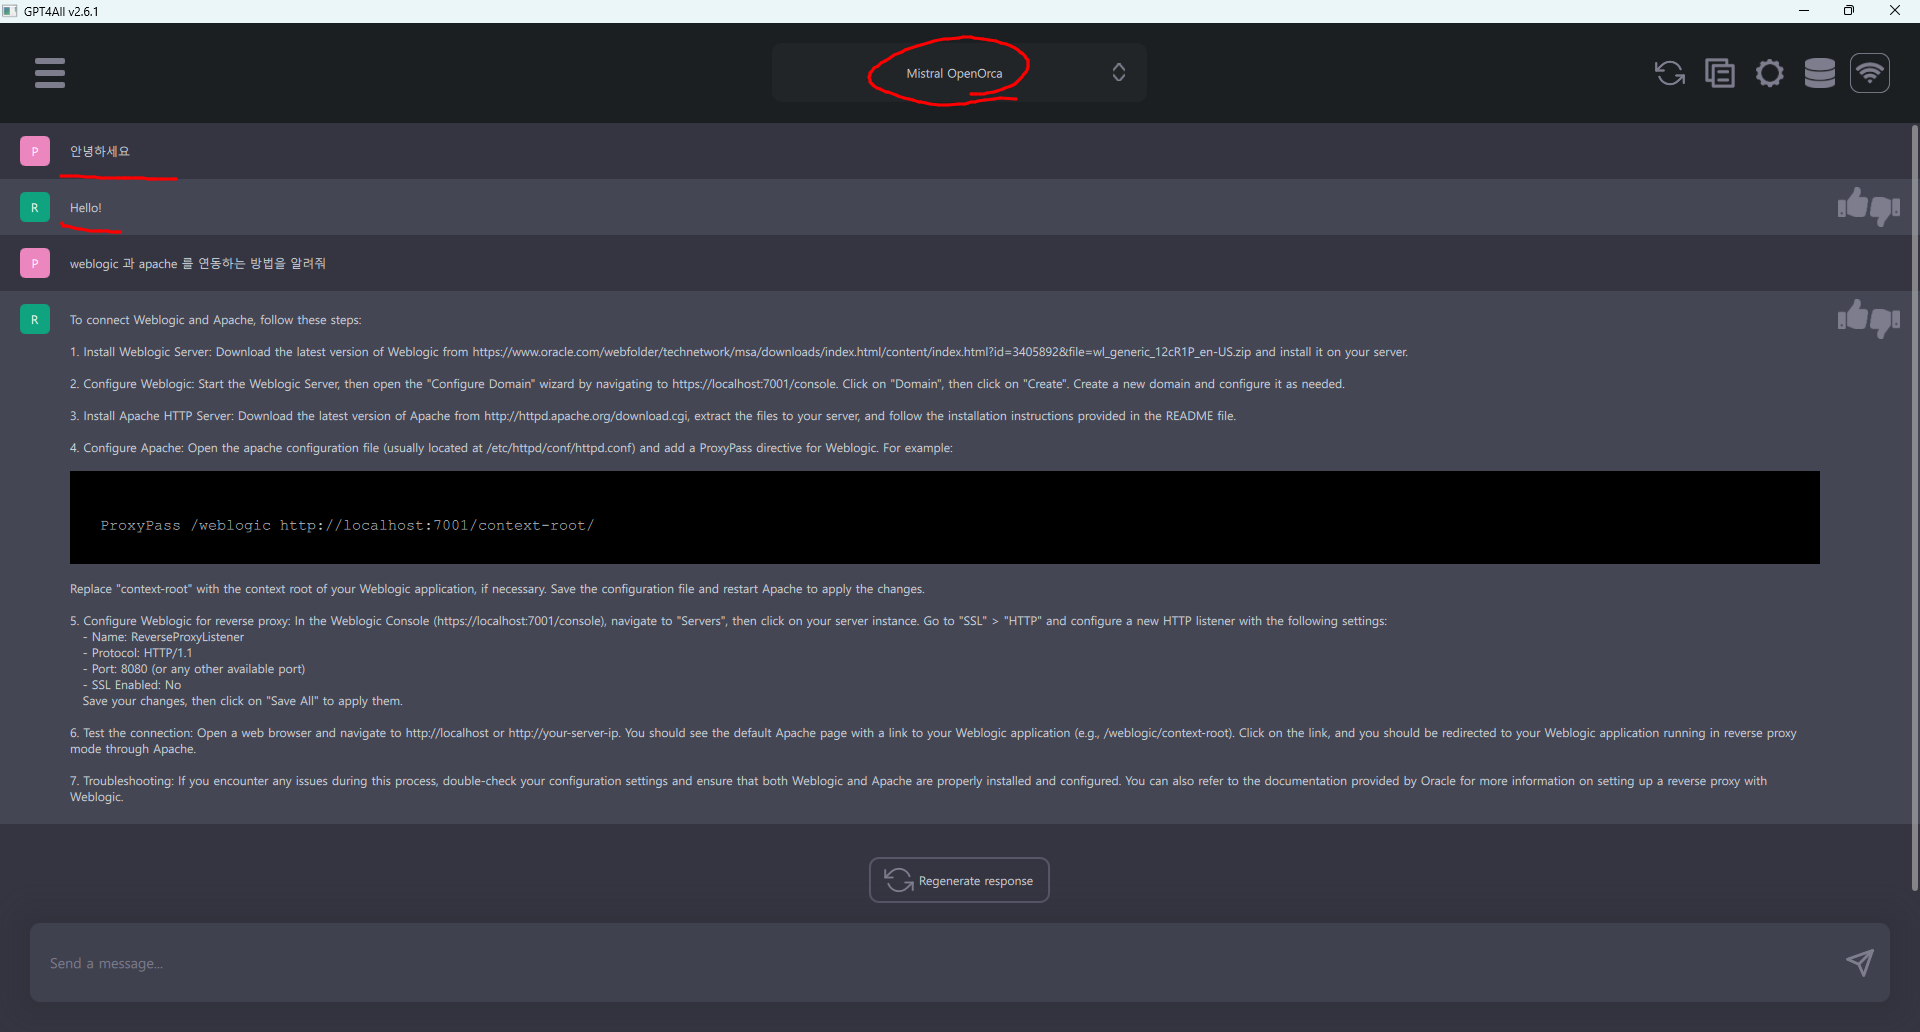1920x1032 pixels.
Task: Thumbs up the Weblogic and Apache answer
Action: [x=1853, y=316]
